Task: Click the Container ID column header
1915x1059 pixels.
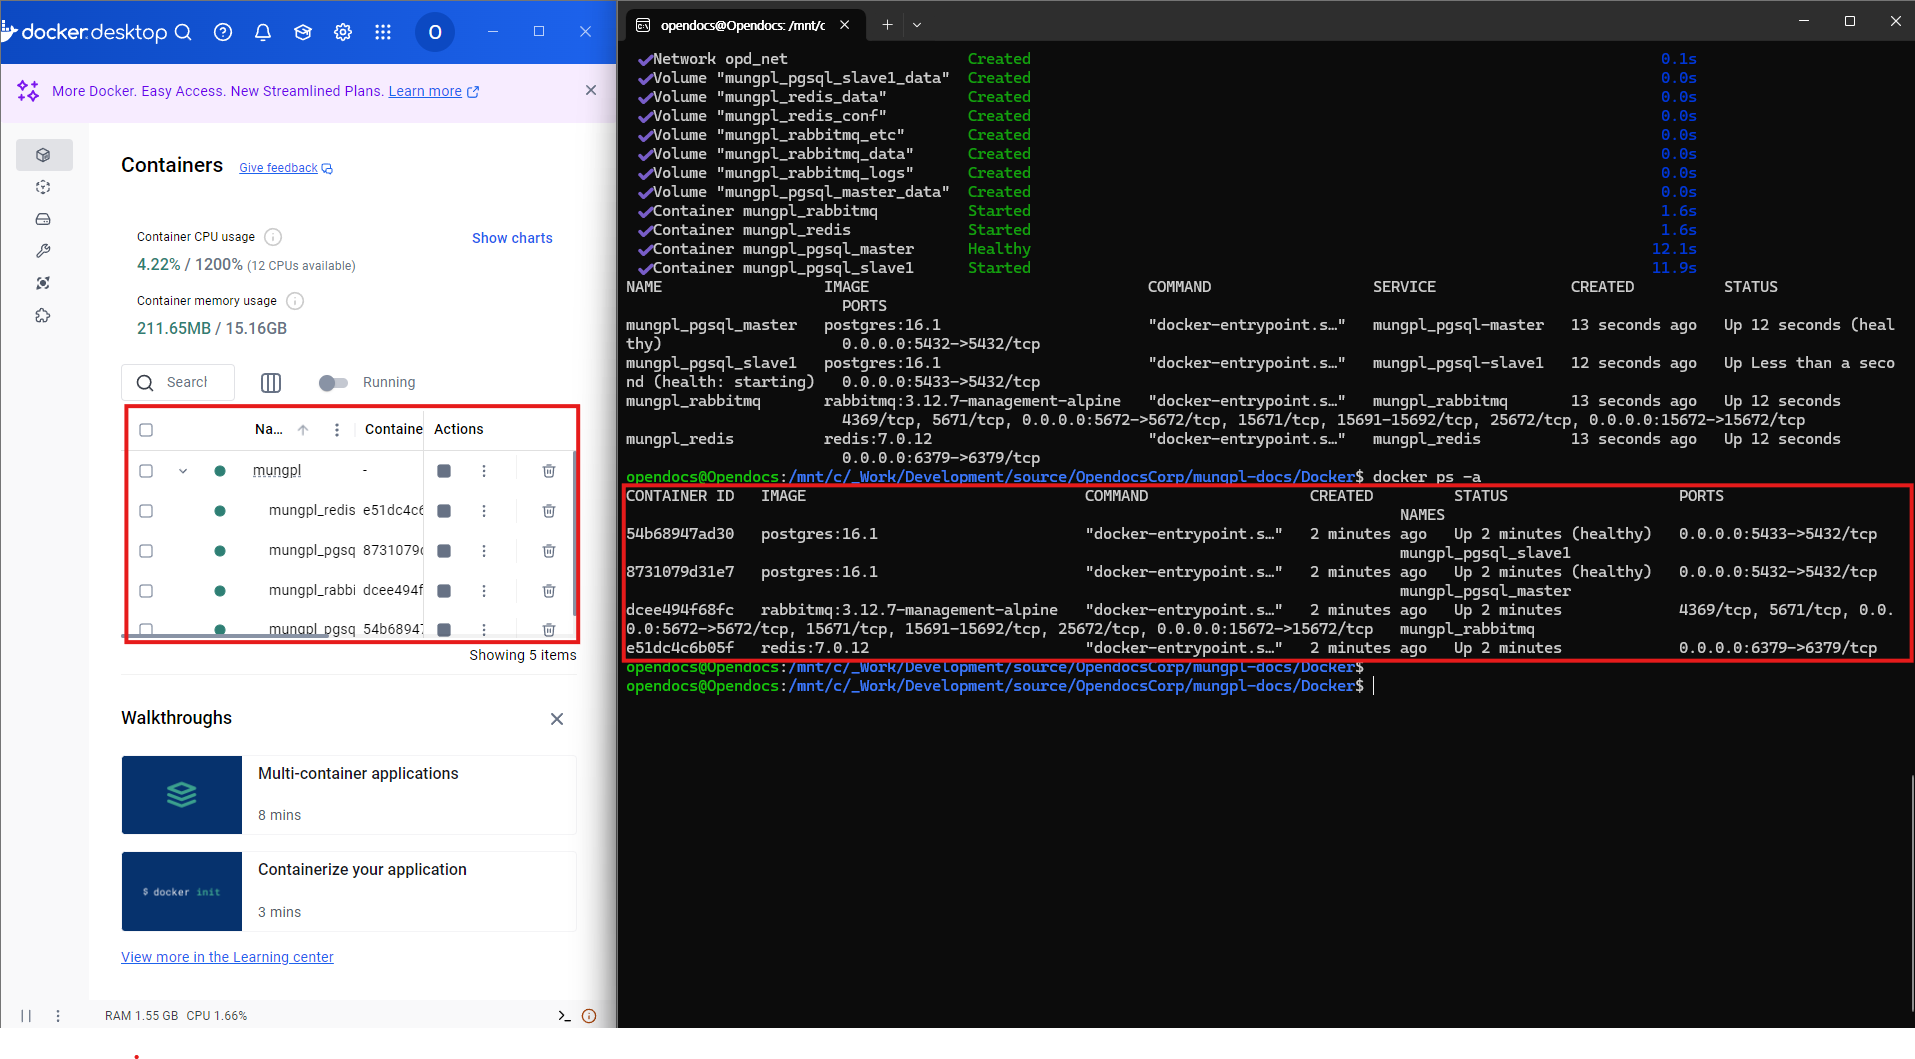Action: pyautogui.click(x=393, y=430)
